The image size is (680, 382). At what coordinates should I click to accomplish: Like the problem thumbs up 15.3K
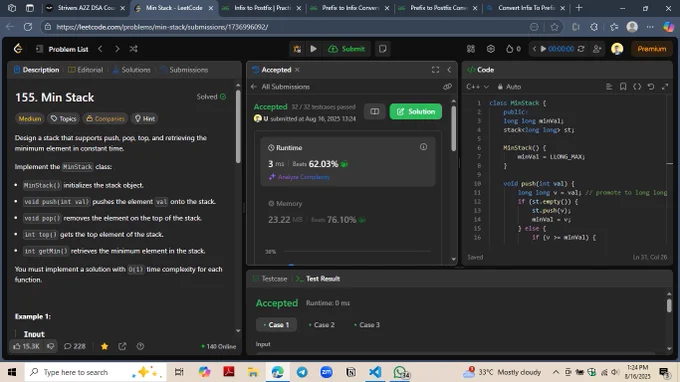[26, 346]
